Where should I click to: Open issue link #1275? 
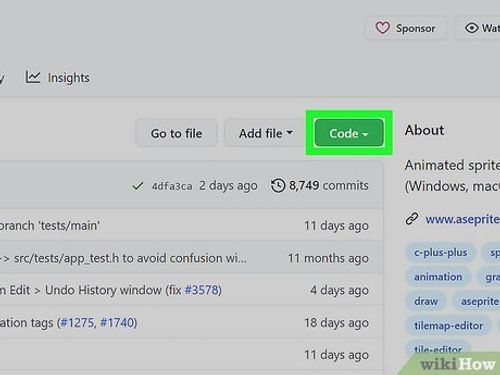(x=77, y=323)
